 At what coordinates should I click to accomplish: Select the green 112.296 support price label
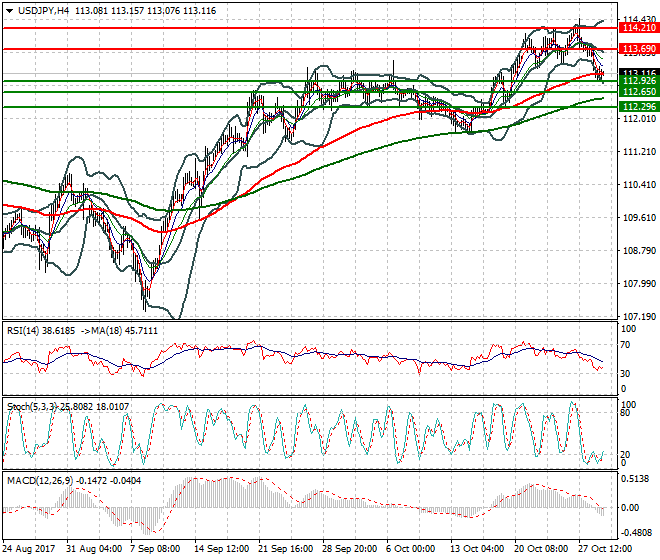coord(639,107)
